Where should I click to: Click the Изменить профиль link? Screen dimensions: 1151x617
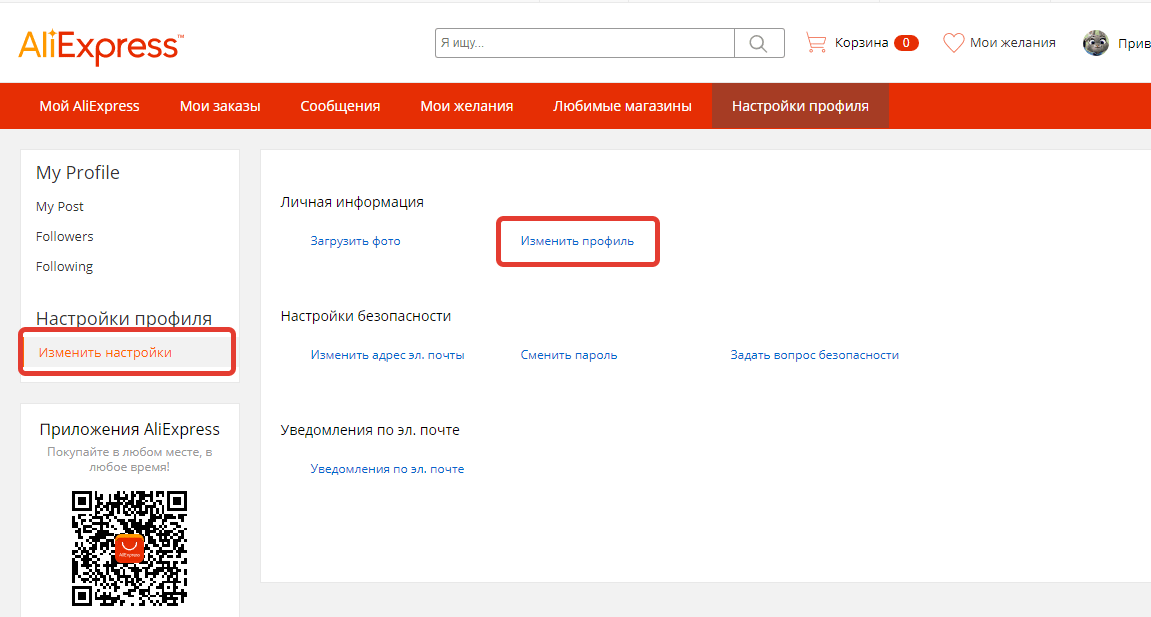(577, 241)
